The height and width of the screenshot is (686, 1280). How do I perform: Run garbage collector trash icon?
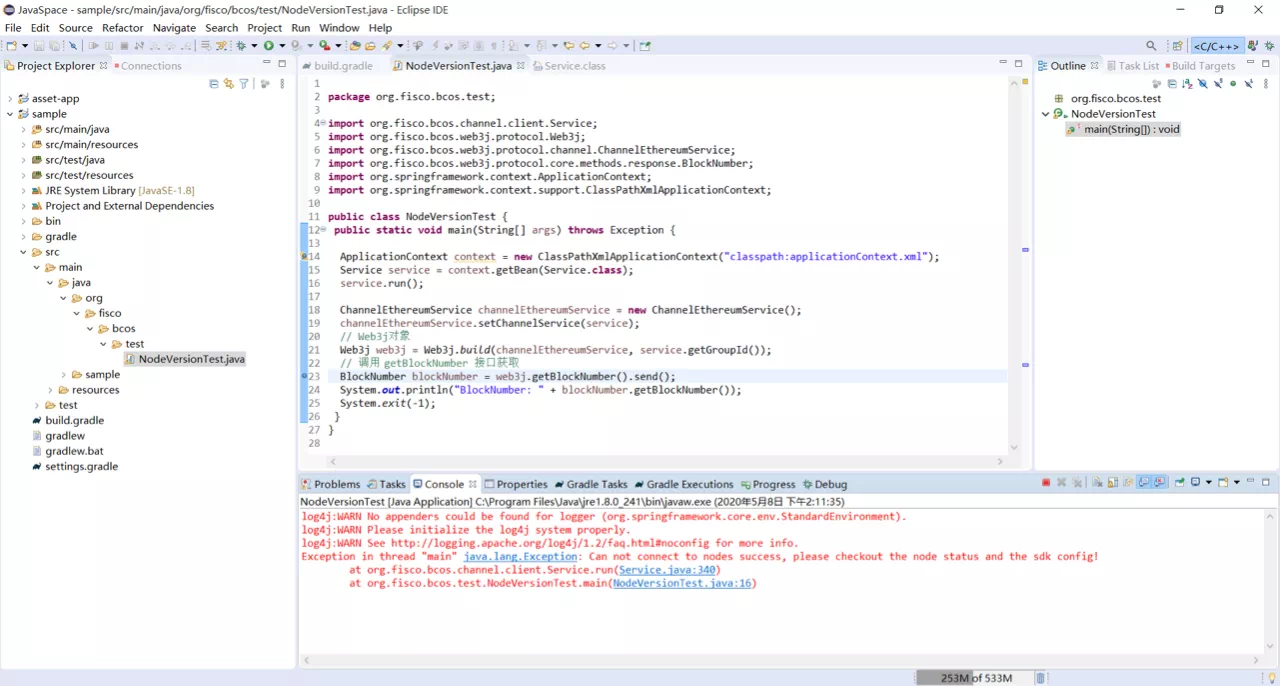[x=1040, y=678]
